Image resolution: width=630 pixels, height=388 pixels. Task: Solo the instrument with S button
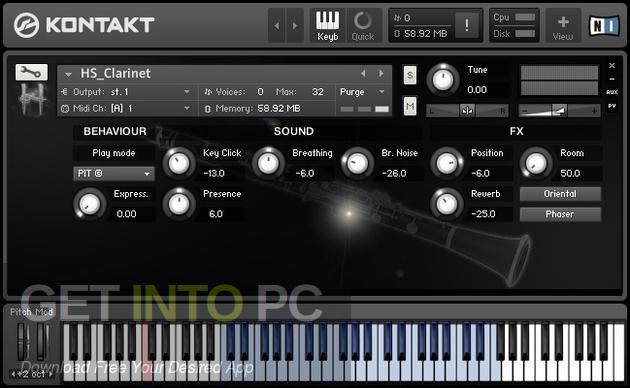pyautogui.click(x=410, y=75)
